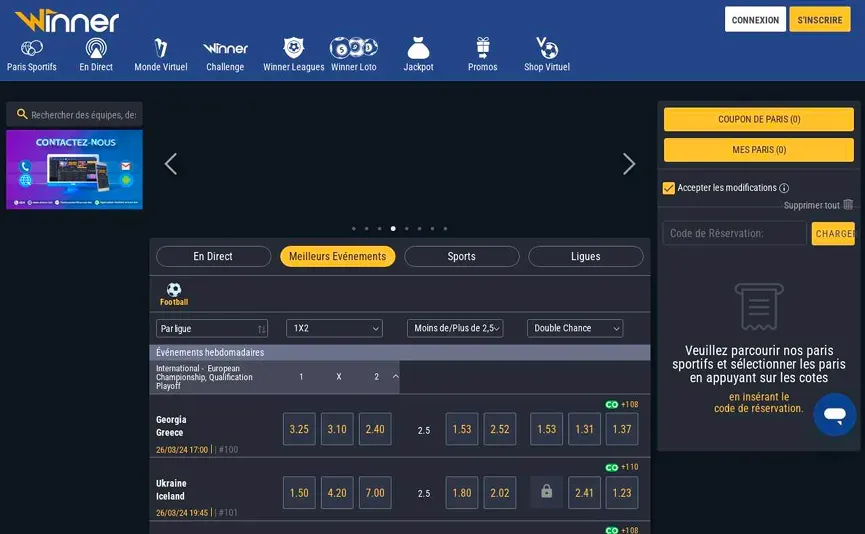Open the Jackpot money bag icon
Viewport: 865px width, 534px height.
tap(418, 48)
